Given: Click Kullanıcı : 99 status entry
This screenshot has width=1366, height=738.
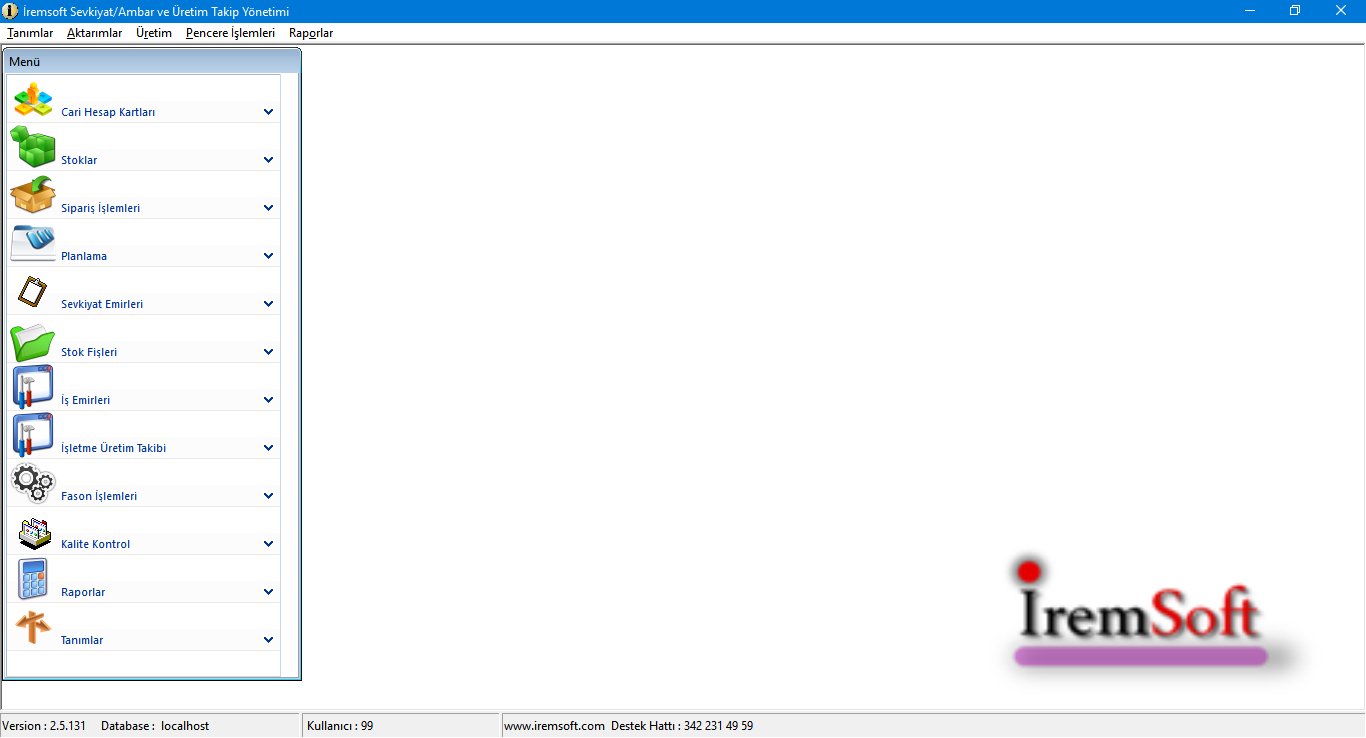Looking at the screenshot, I should (x=340, y=726).
